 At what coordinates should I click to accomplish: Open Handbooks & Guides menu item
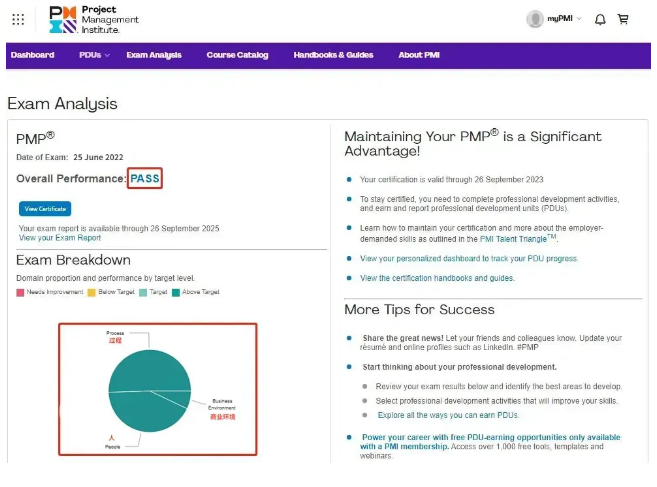333,55
